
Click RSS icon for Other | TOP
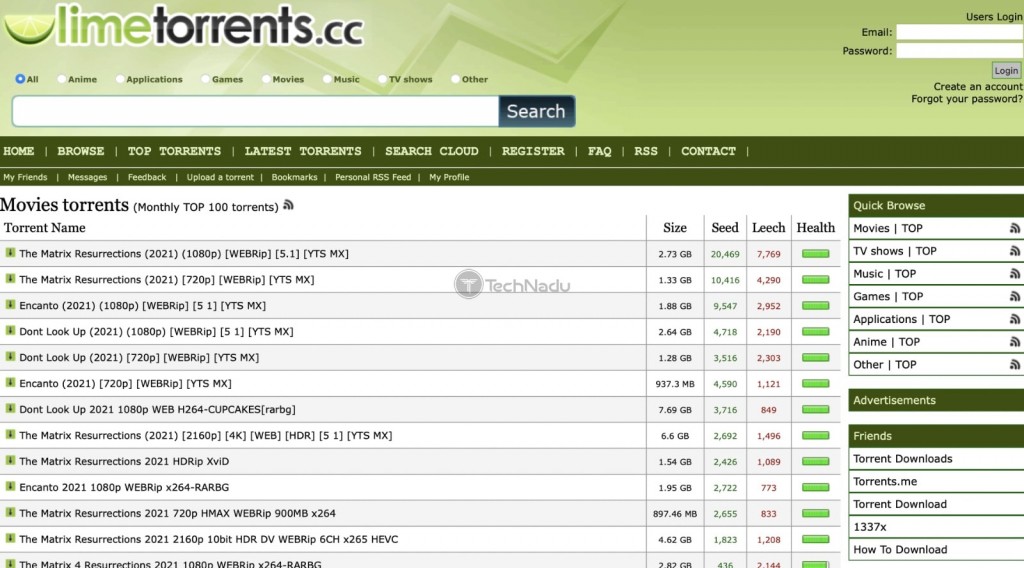(x=1014, y=364)
